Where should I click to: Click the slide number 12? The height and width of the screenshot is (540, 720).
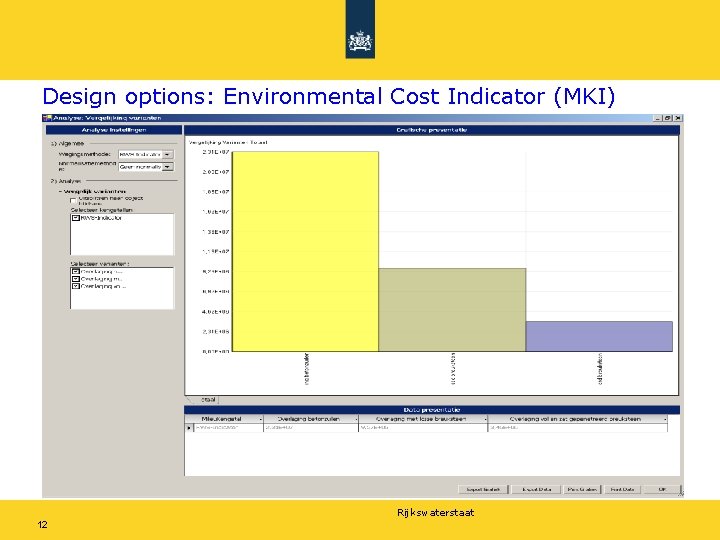pyautogui.click(x=43, y=525)
